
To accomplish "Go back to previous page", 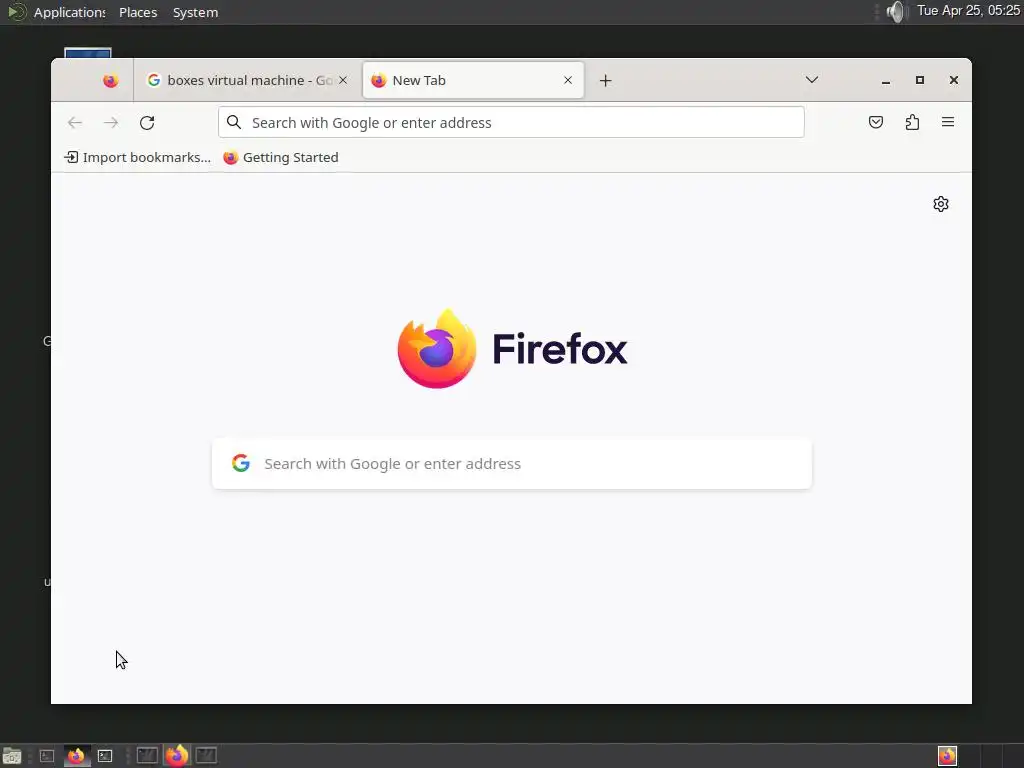I will 75,123.
